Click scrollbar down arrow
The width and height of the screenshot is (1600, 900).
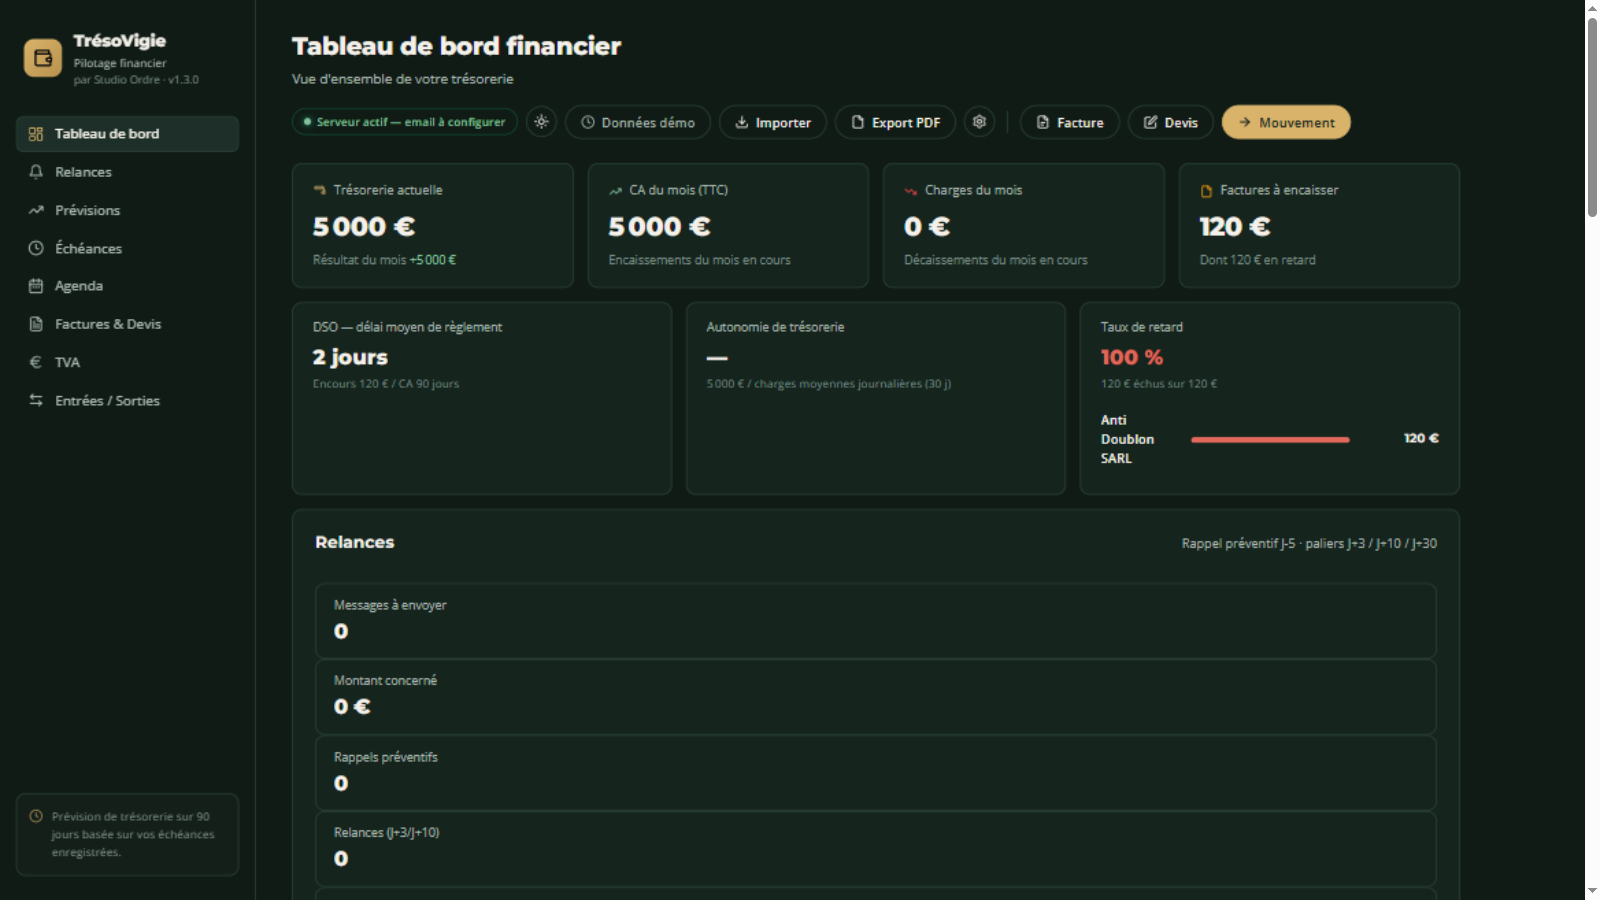(x=1592, y=891)
